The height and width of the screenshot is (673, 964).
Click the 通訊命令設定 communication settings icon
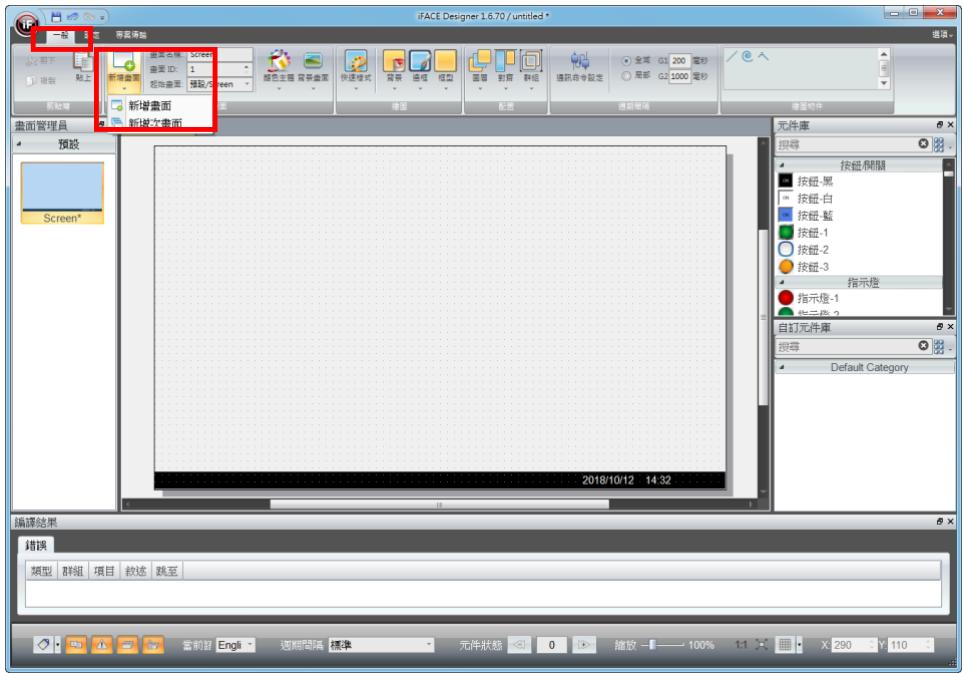(x=579, y=67)
